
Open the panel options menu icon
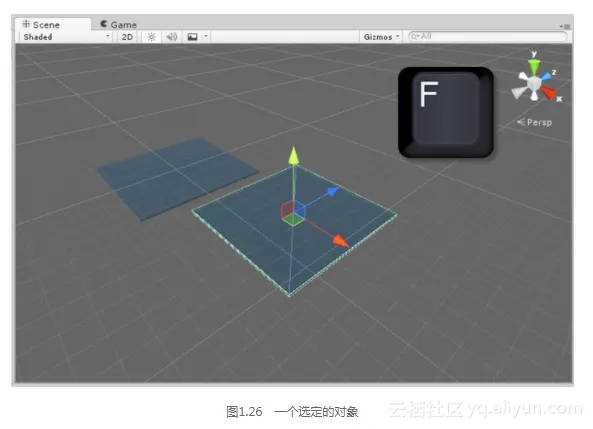point(565,26)
